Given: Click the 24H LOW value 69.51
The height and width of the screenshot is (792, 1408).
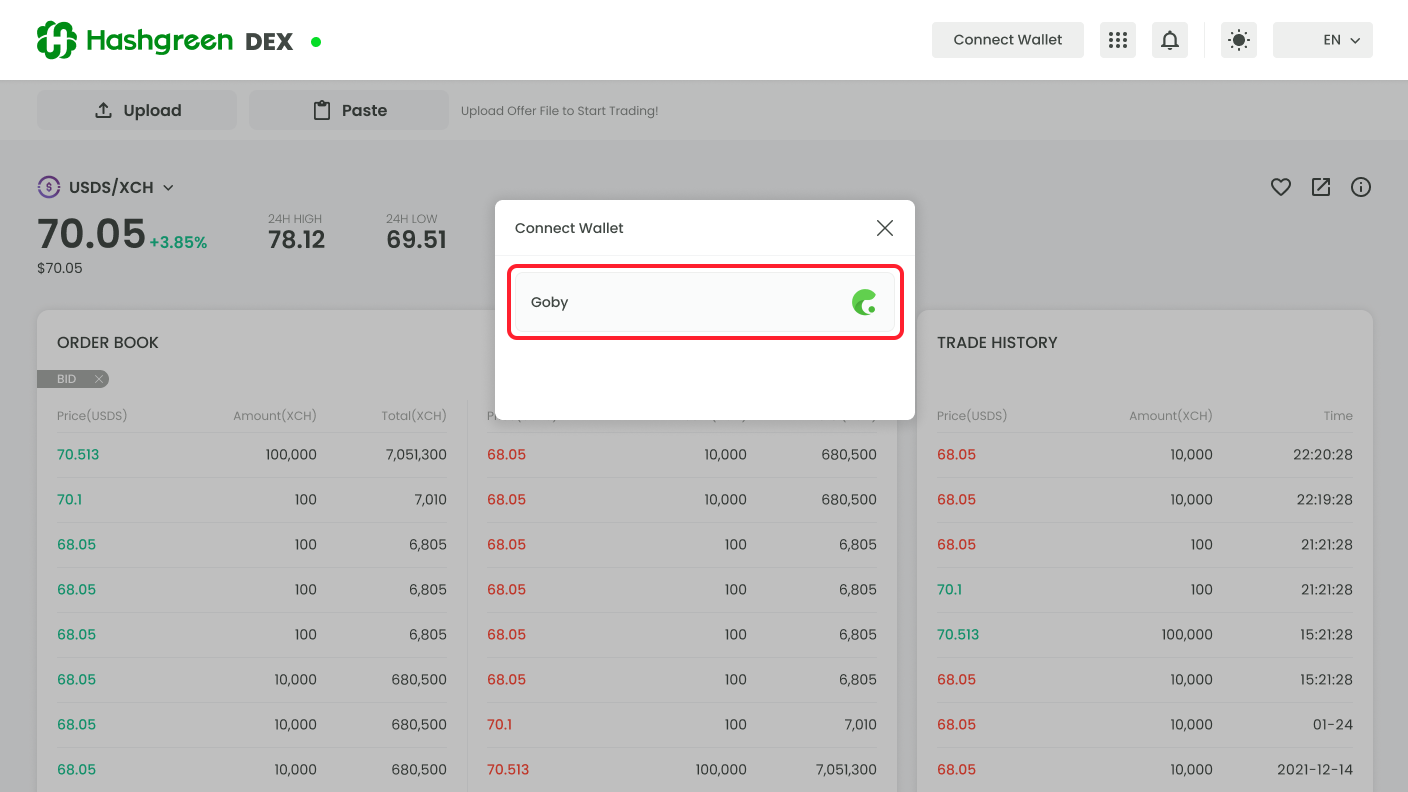Looking at the screenshot, I should pos(416,239).
